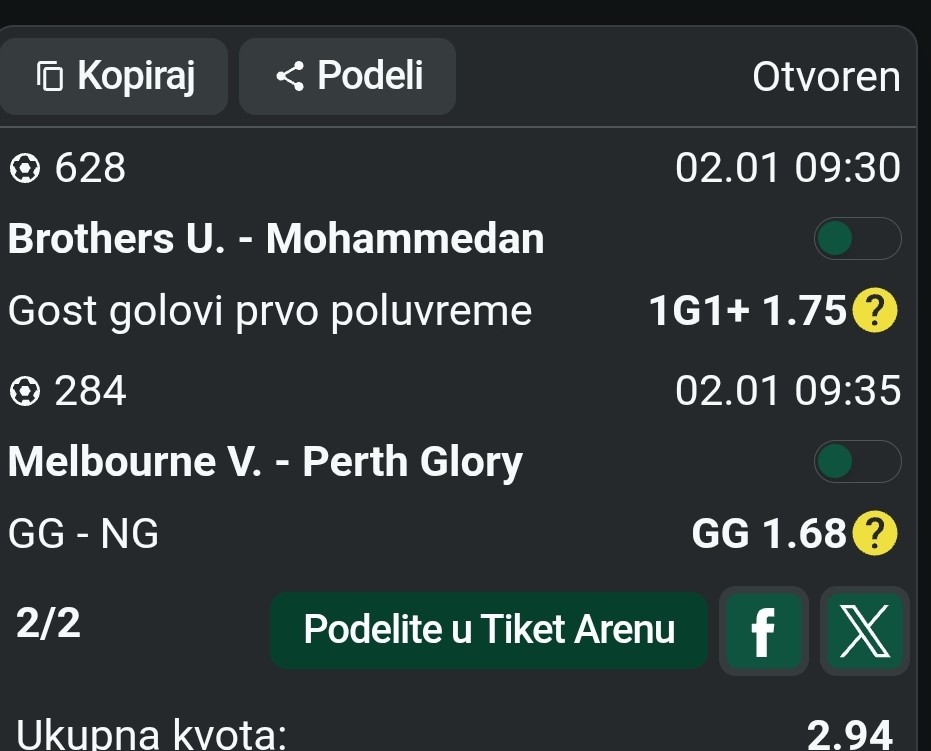
Task: Click the GG 1.68 odds value
Action: [769, 535]
